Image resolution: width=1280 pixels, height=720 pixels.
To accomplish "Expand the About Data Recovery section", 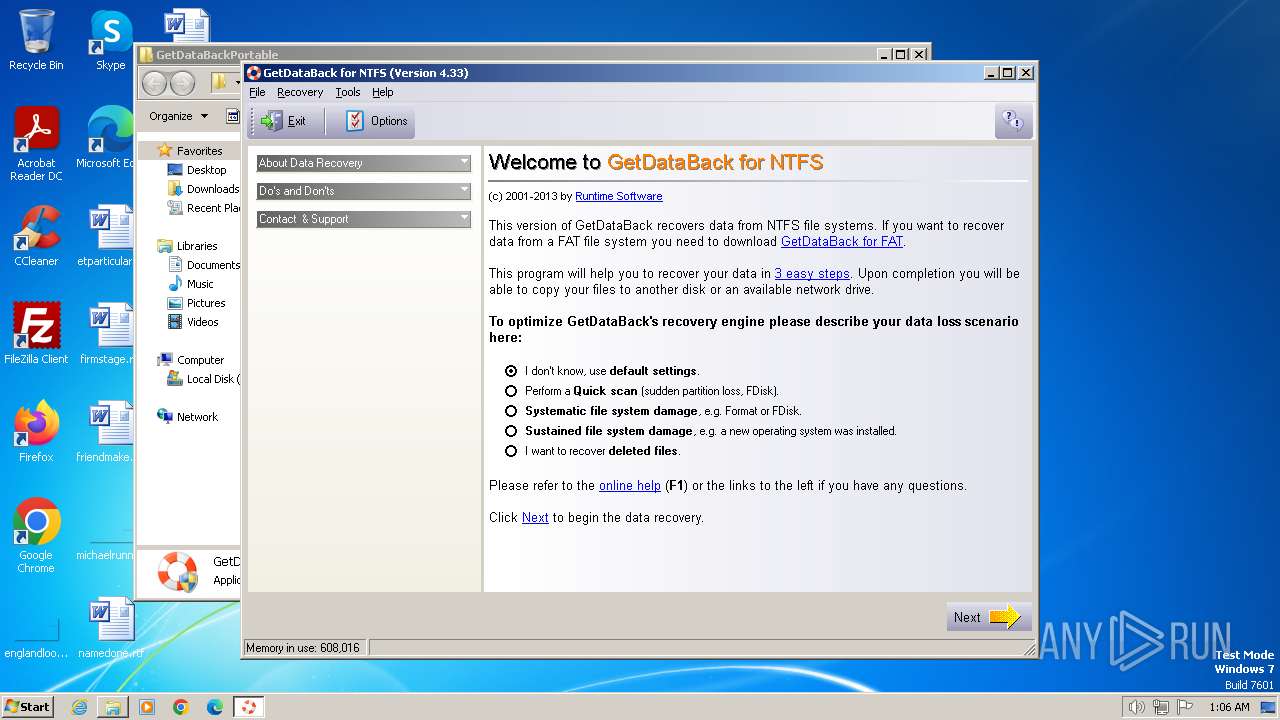I will click(364, 163).
